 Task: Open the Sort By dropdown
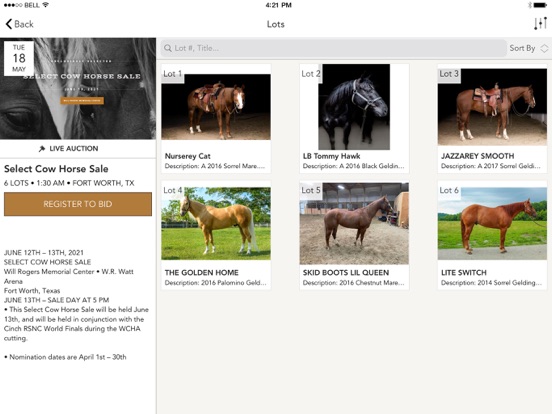click(x=528, y=48)
